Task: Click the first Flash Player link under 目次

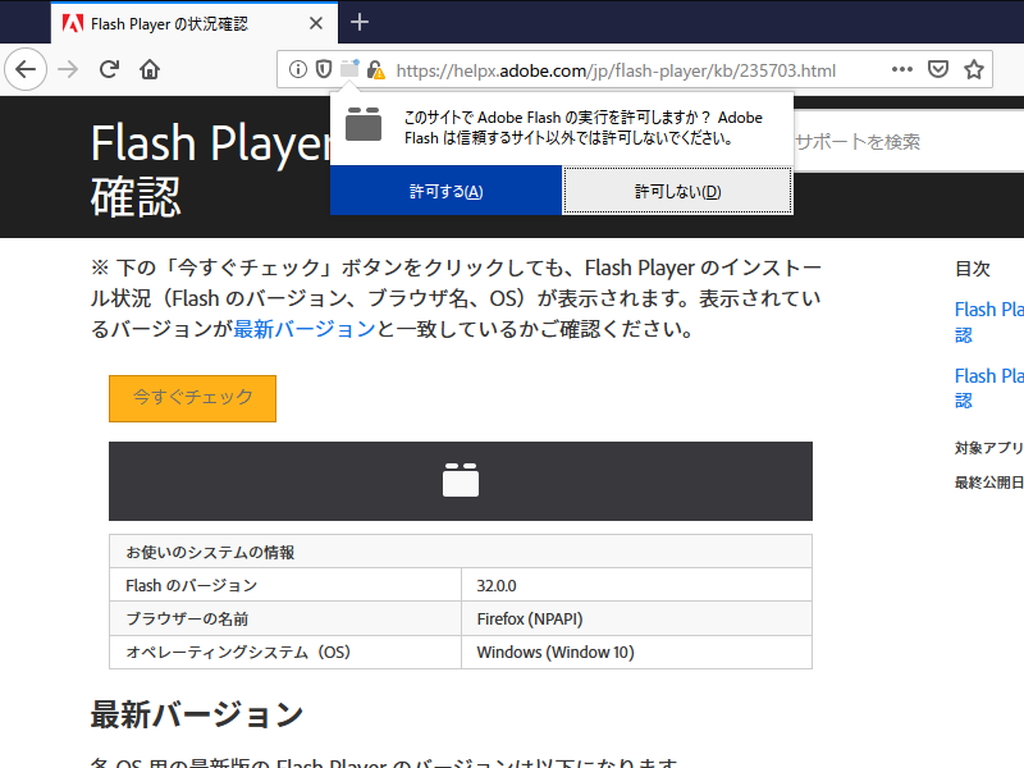Action: [988, 309]
